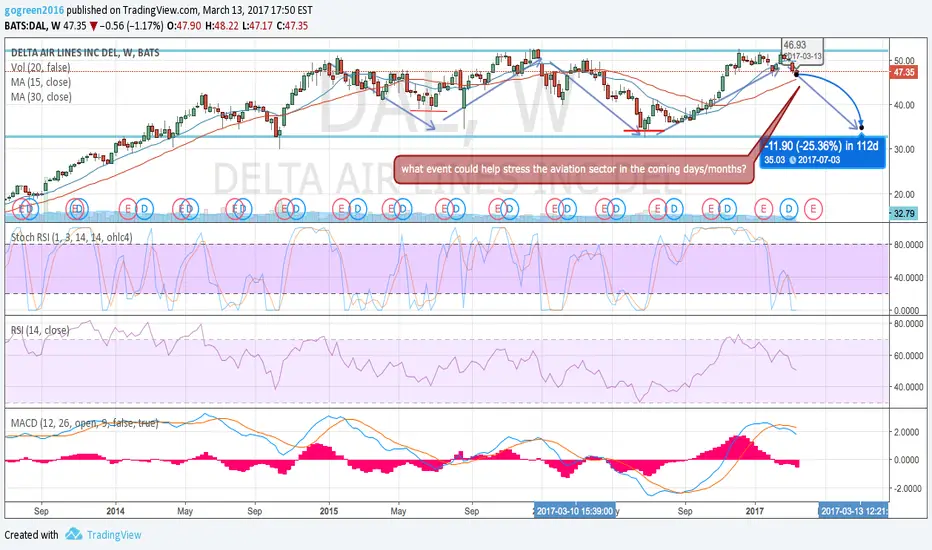932x550 pixels.
Task: Click the MACD (12, 26, open, 9) indicator label
Action: tap(84, 423)
